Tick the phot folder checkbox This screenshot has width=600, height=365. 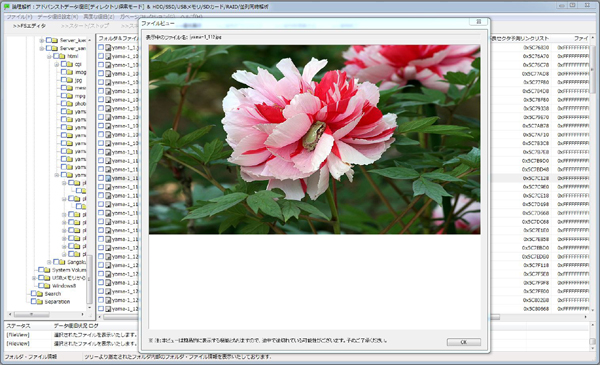[64, 103]
